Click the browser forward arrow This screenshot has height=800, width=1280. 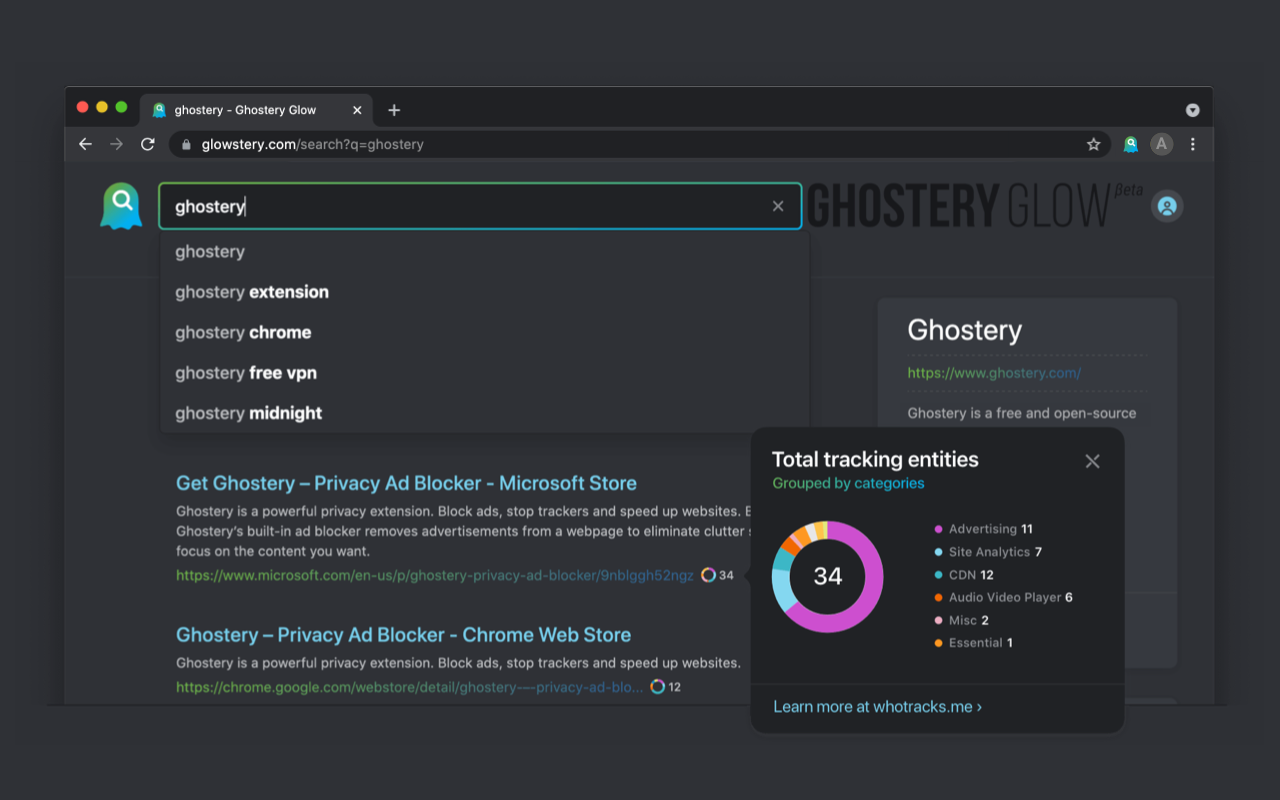(x=117, y=144)
